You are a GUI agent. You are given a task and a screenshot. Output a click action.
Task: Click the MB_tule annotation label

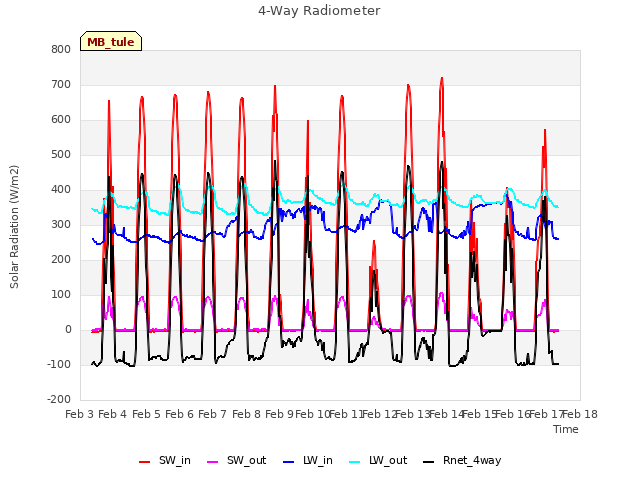pyautogui.click(x=111, y=41)
